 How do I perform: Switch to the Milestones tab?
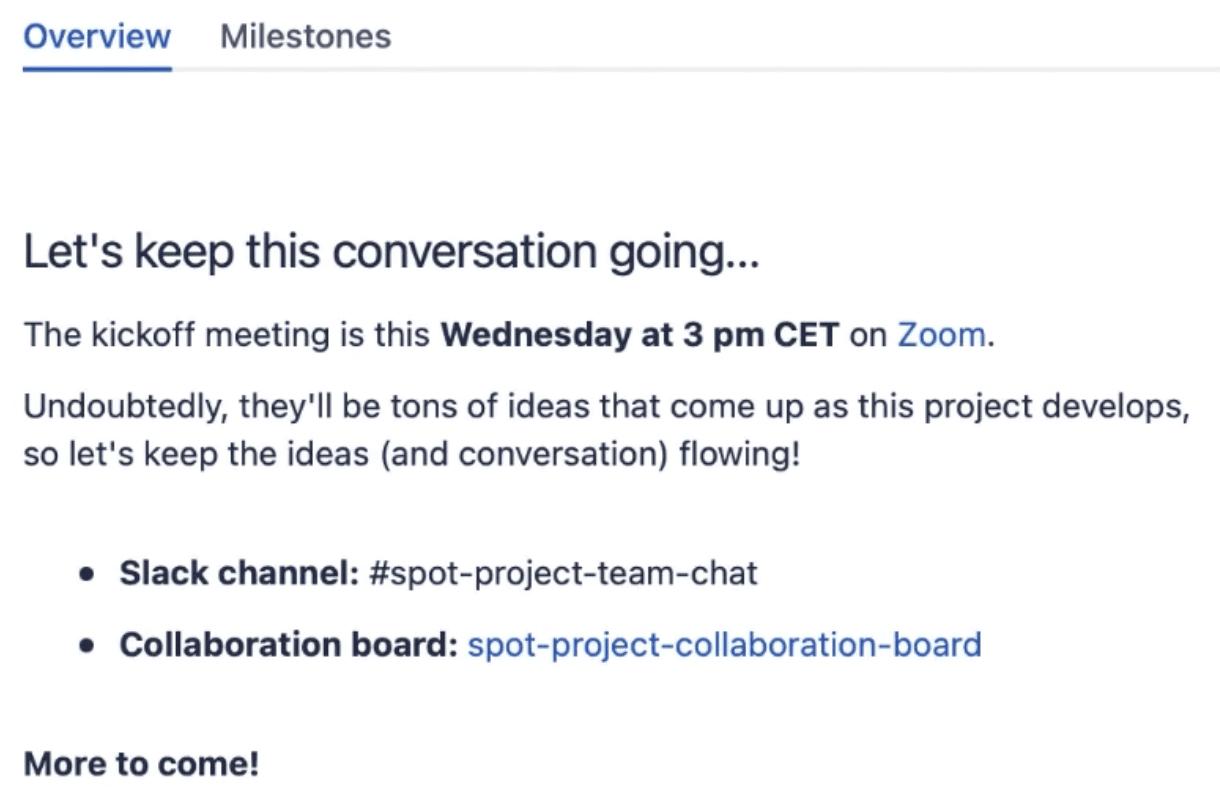pyautogui.click(x=305, y=37)
